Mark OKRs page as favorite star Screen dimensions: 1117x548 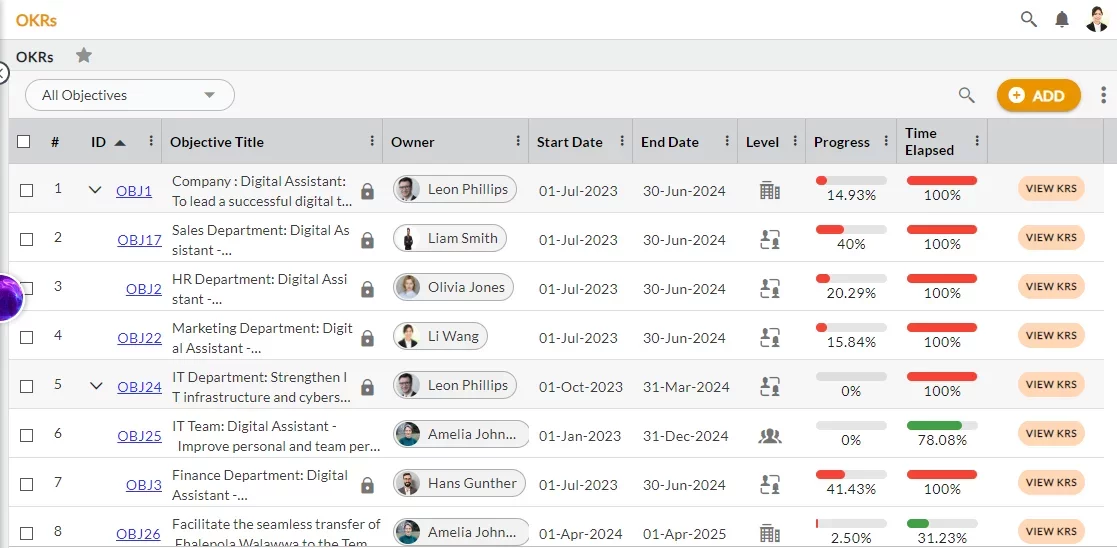point(84,56)
